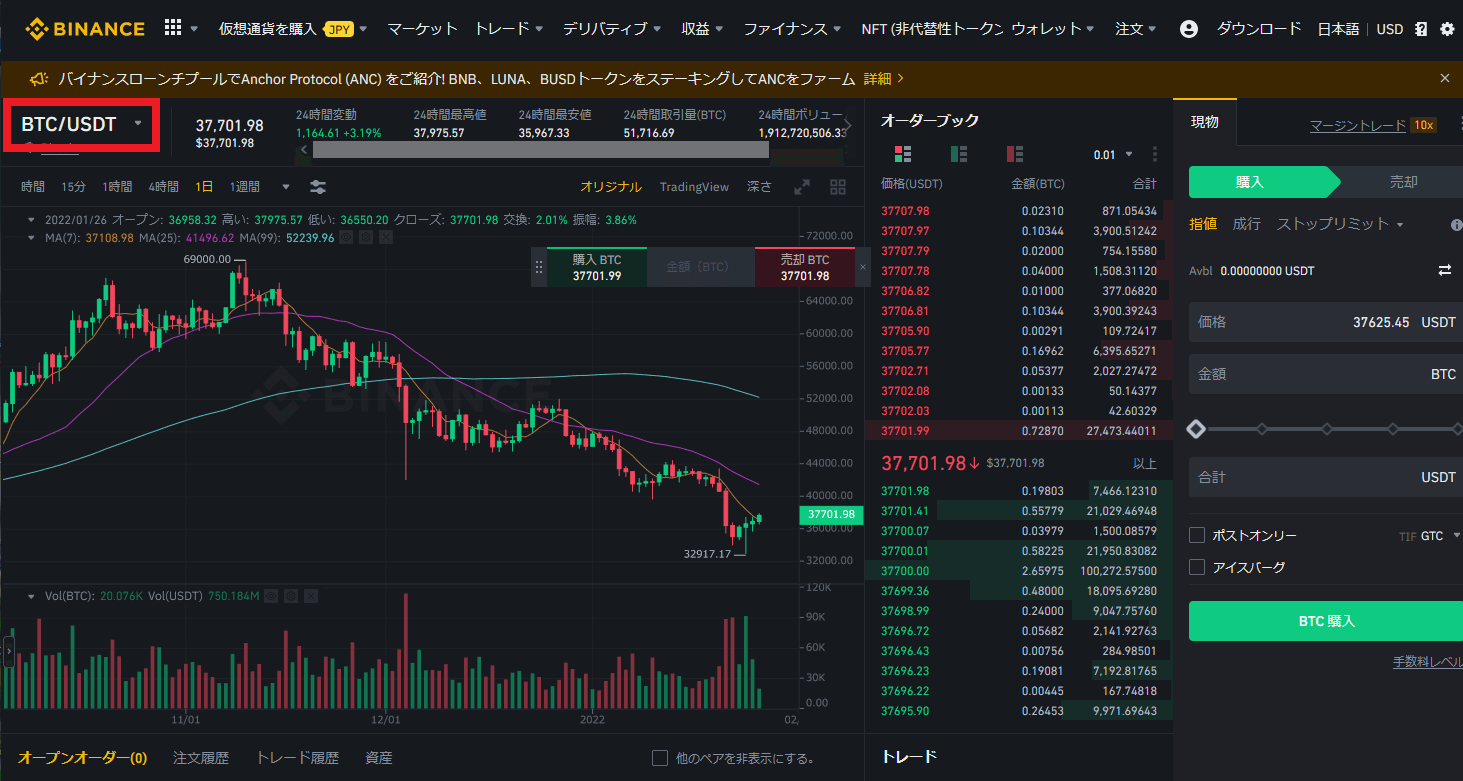The image size is (1463, 781).
Task: Switch to the 資産 tab
Action: tap(379, 758)
